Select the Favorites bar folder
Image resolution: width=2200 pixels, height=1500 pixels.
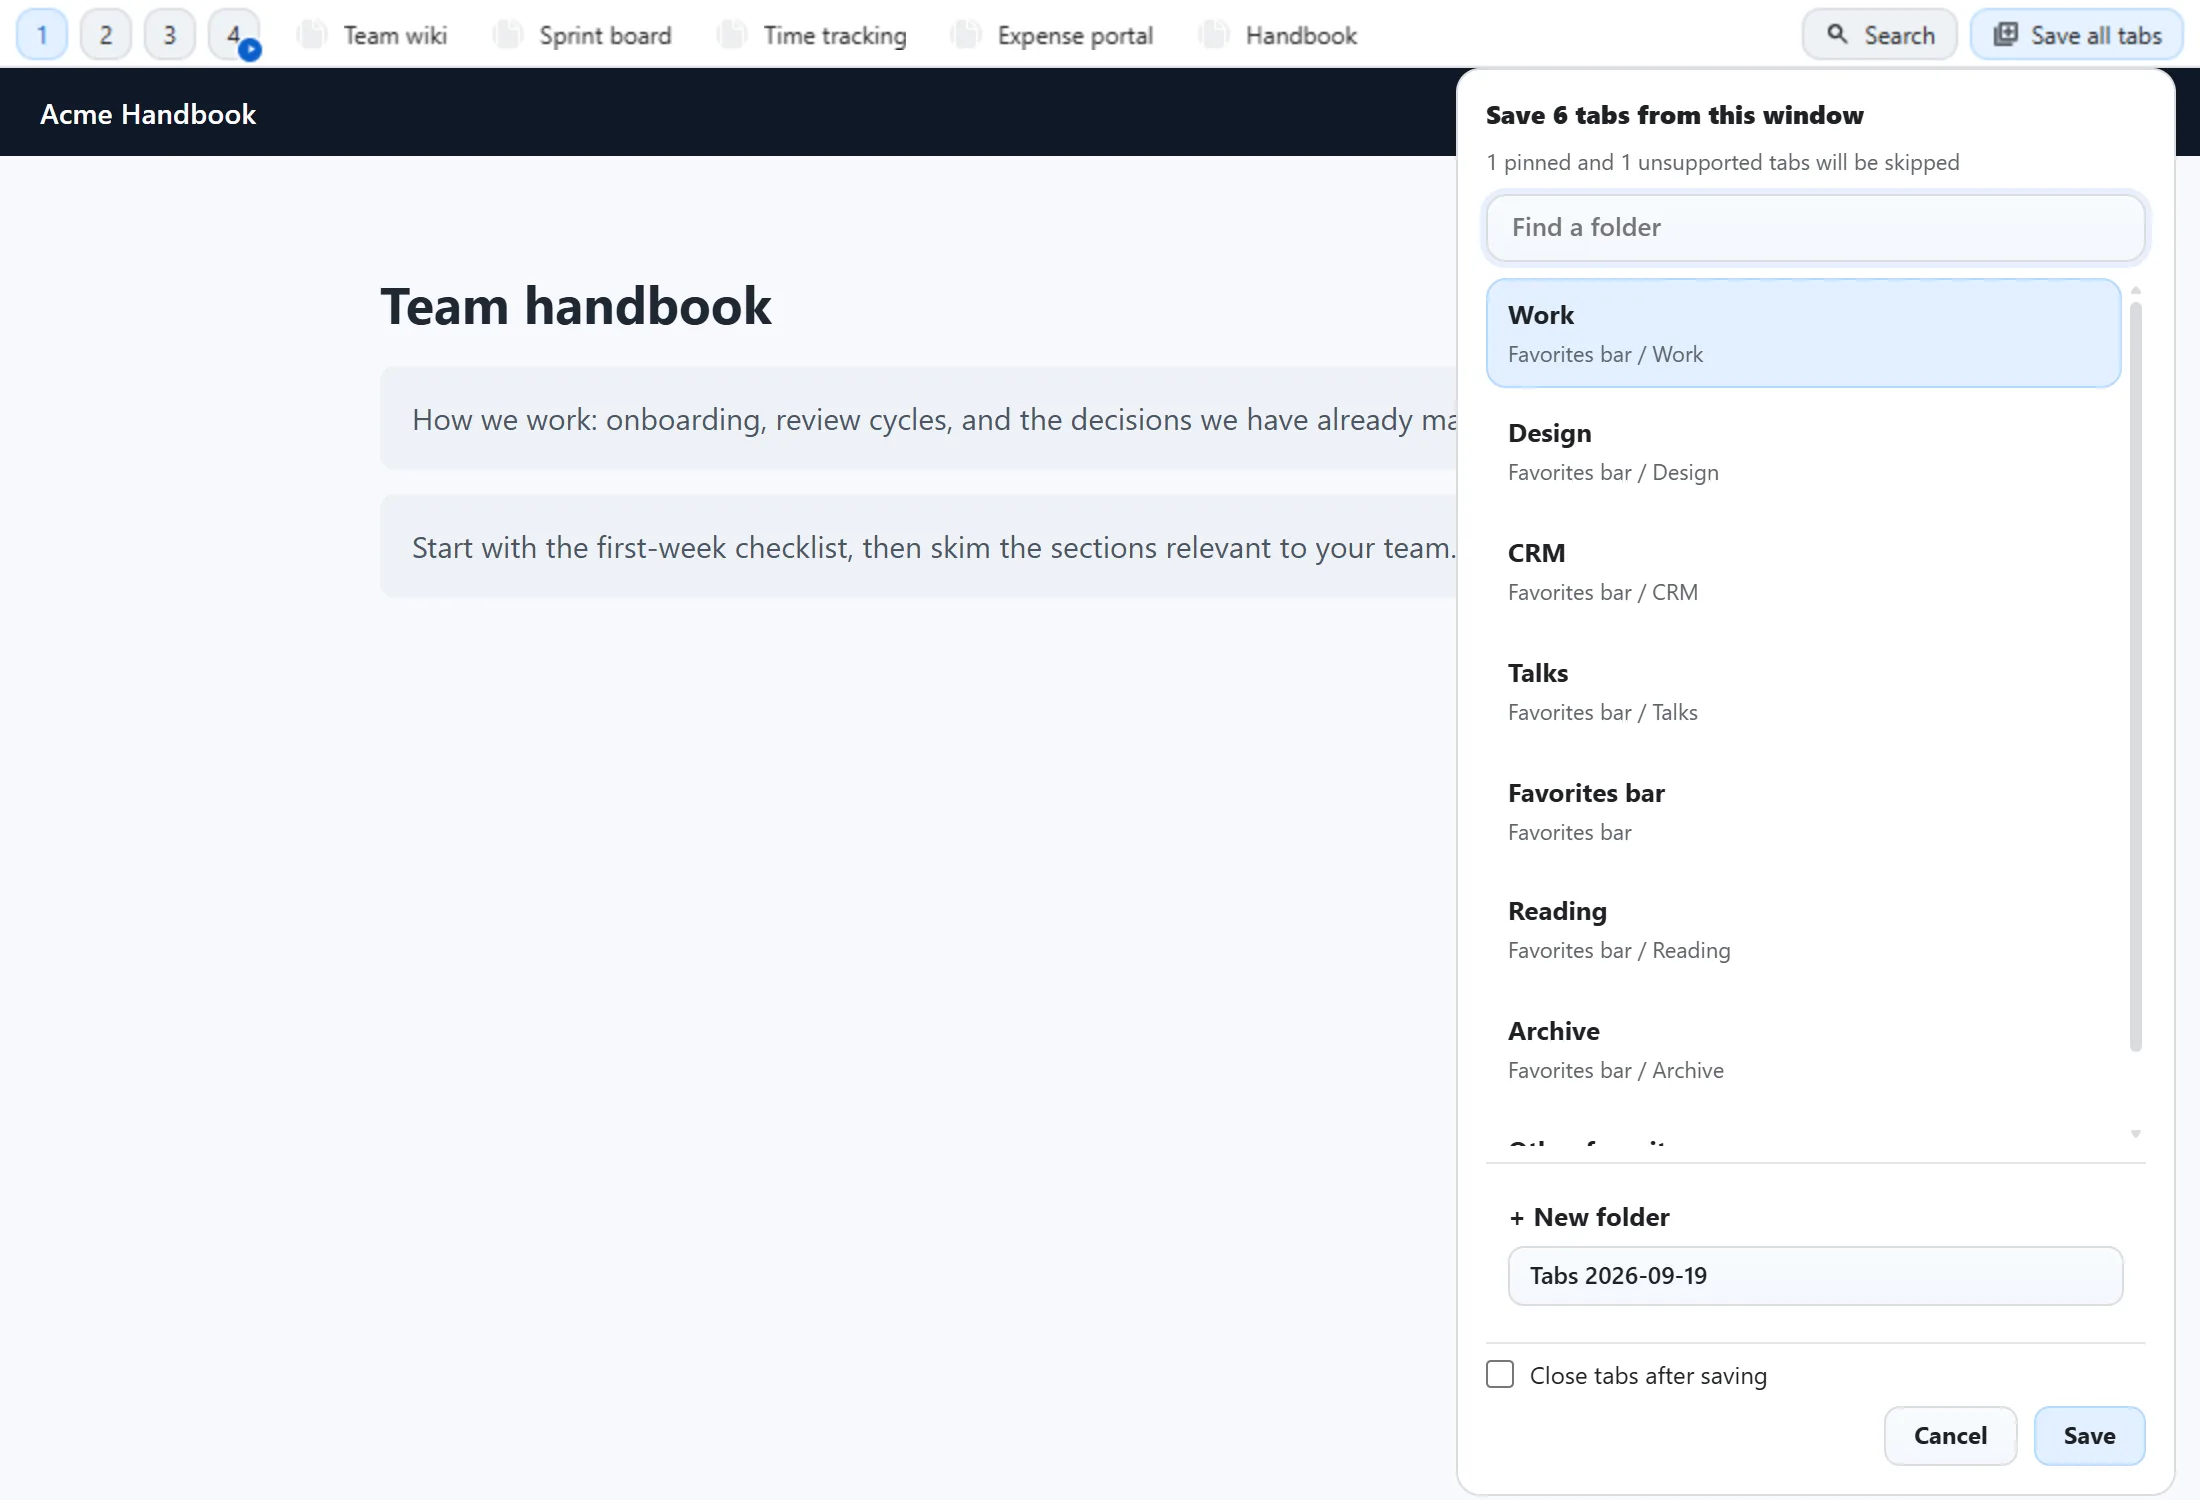point(1803,812)
